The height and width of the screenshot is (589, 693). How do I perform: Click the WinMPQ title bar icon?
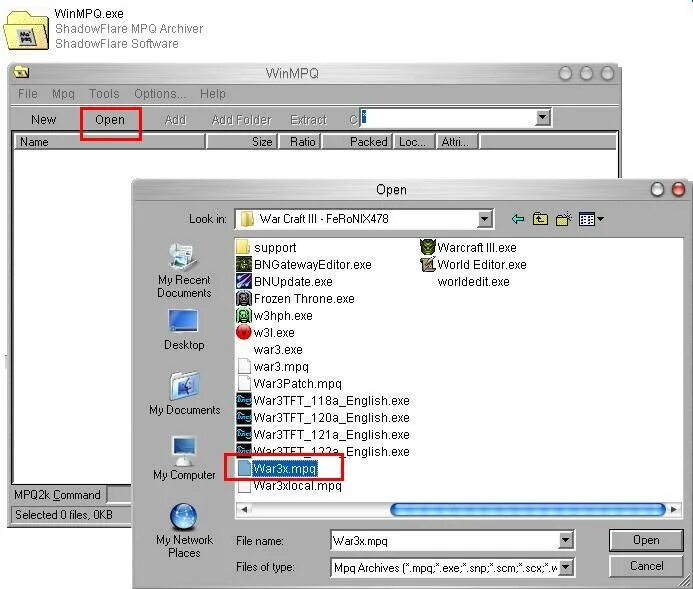[x=21, y=72]
